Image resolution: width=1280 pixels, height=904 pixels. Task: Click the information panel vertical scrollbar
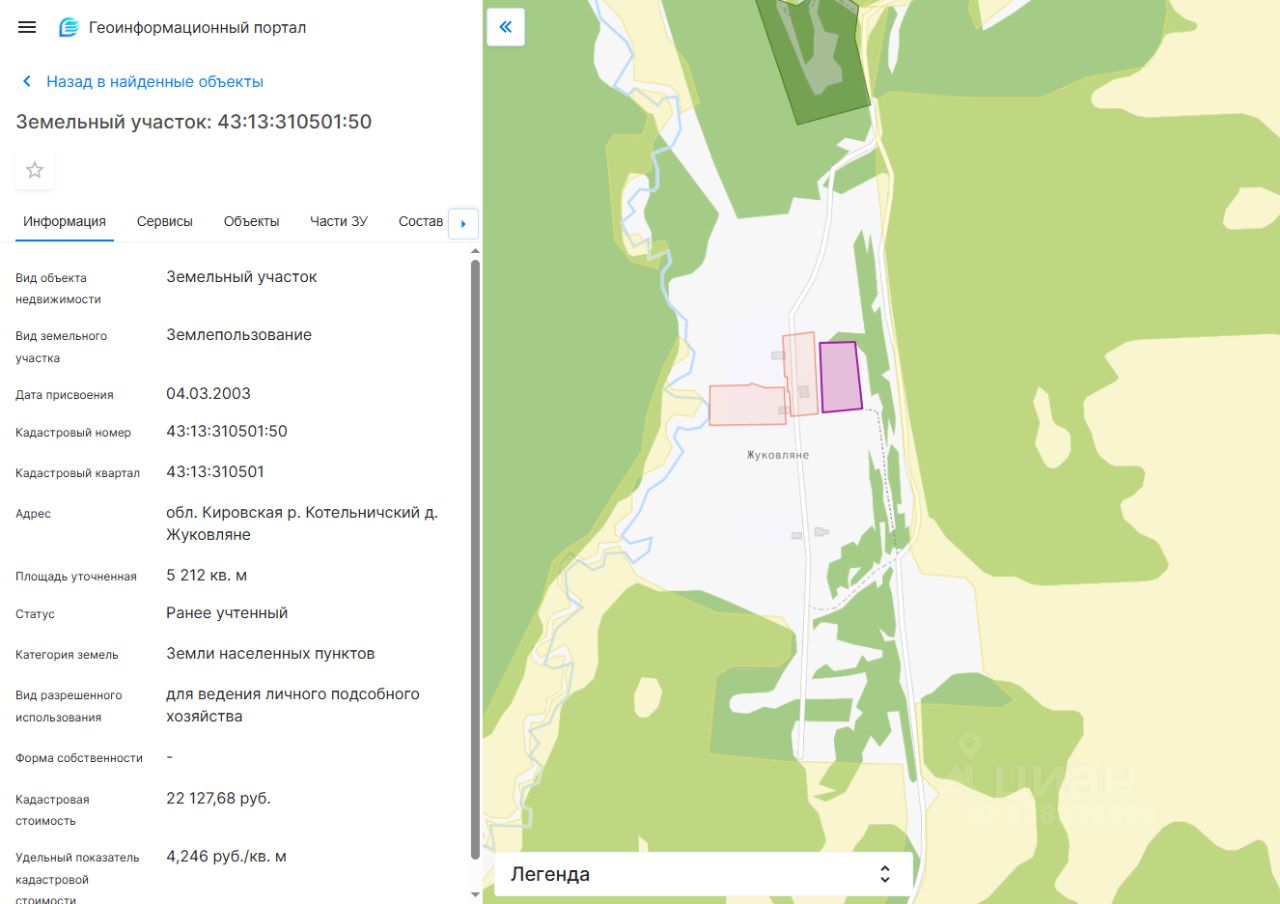point(475,558)
